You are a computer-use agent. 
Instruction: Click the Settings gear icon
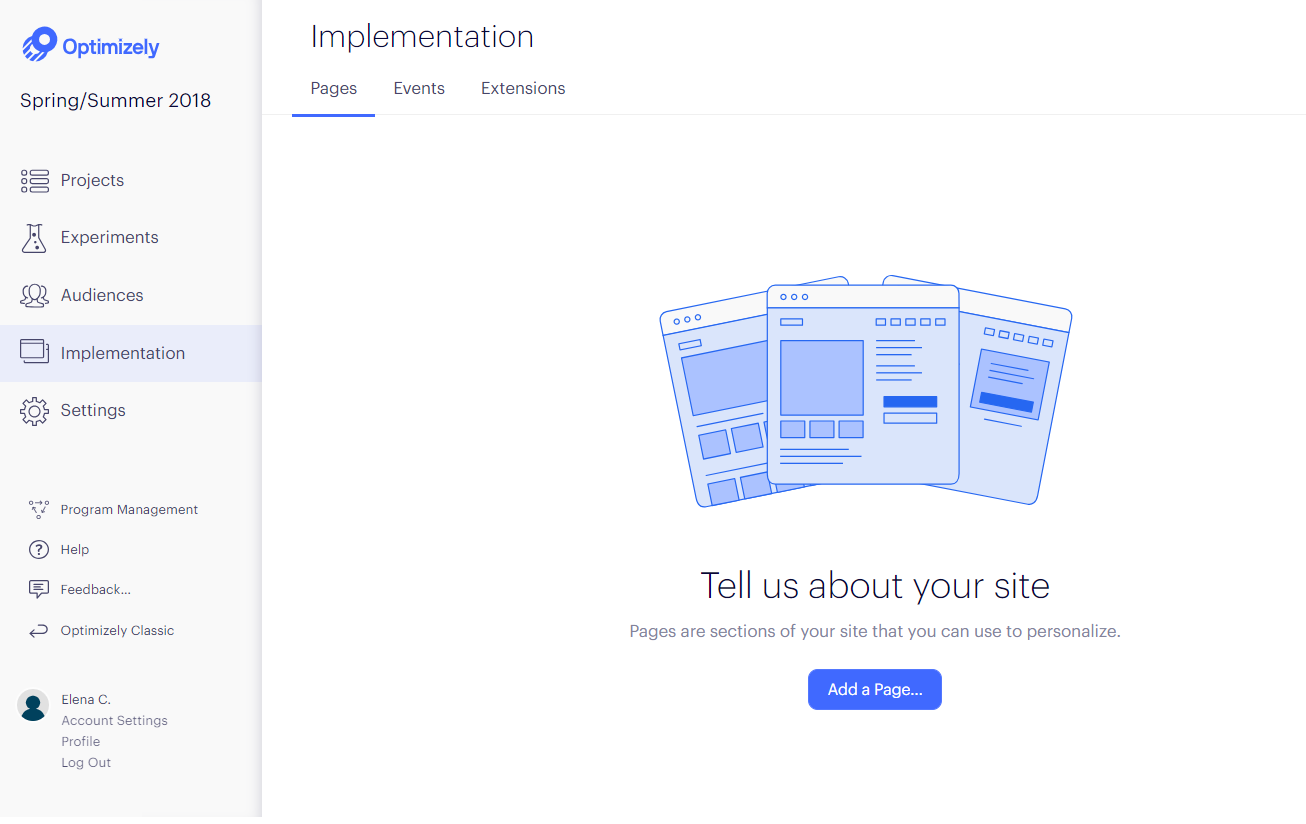[x=35, y=411]
